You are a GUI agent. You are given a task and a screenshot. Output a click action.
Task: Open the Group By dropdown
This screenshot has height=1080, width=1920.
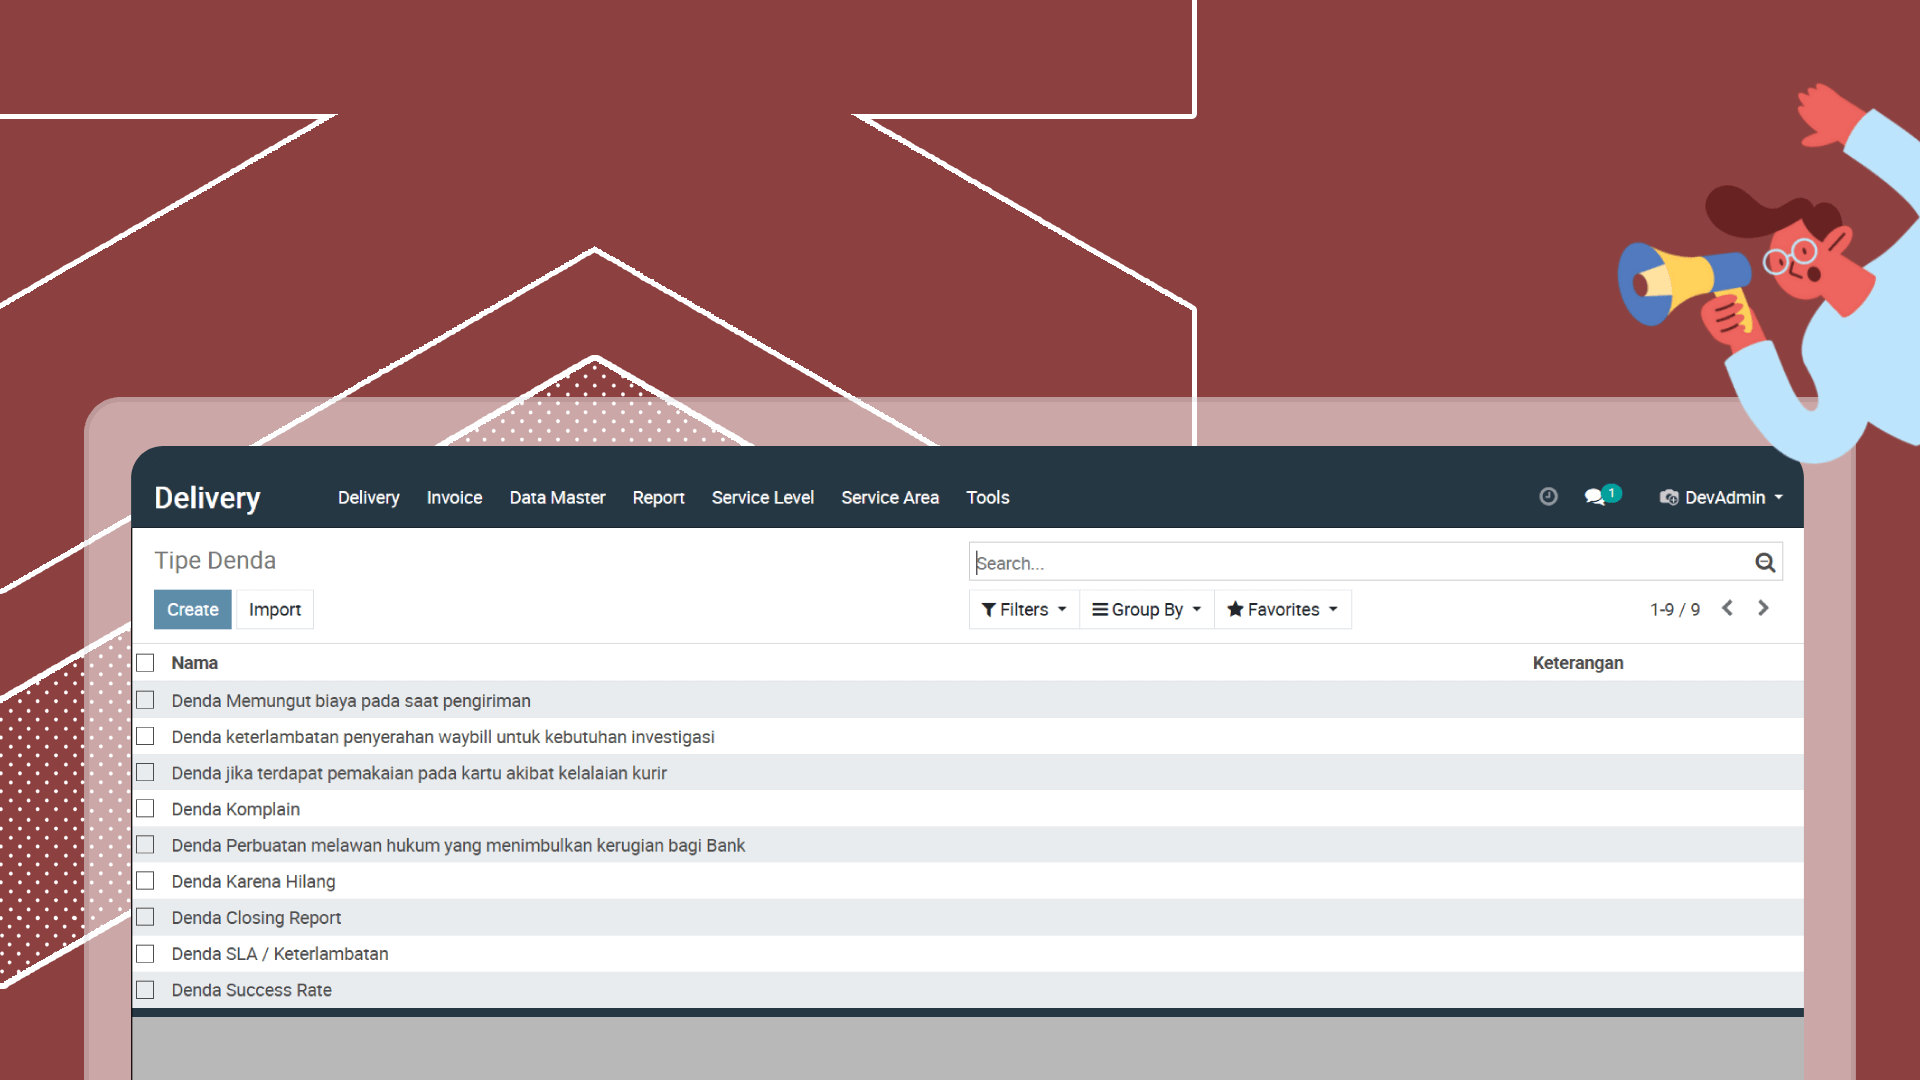1146,609
